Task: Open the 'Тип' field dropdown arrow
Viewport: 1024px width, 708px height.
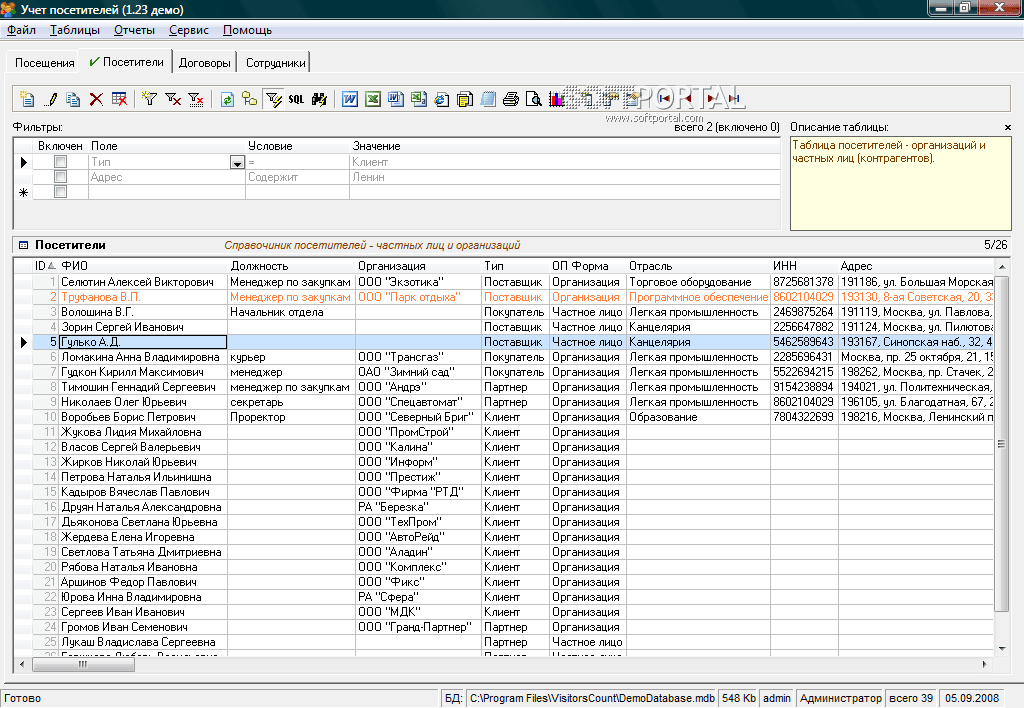Action: 237,162
